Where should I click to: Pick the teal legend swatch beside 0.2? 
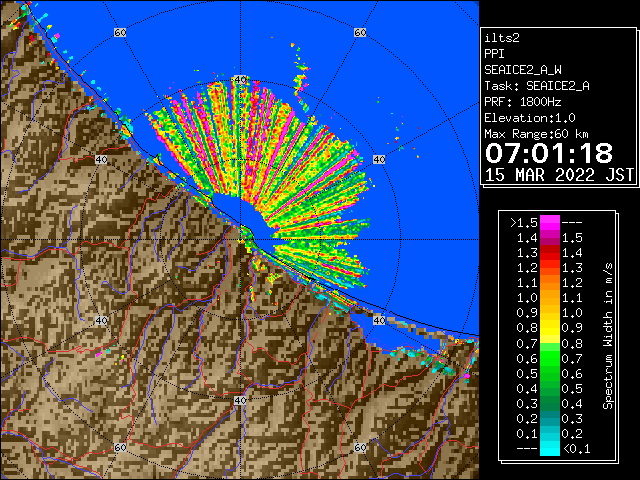tap(550, 418)
